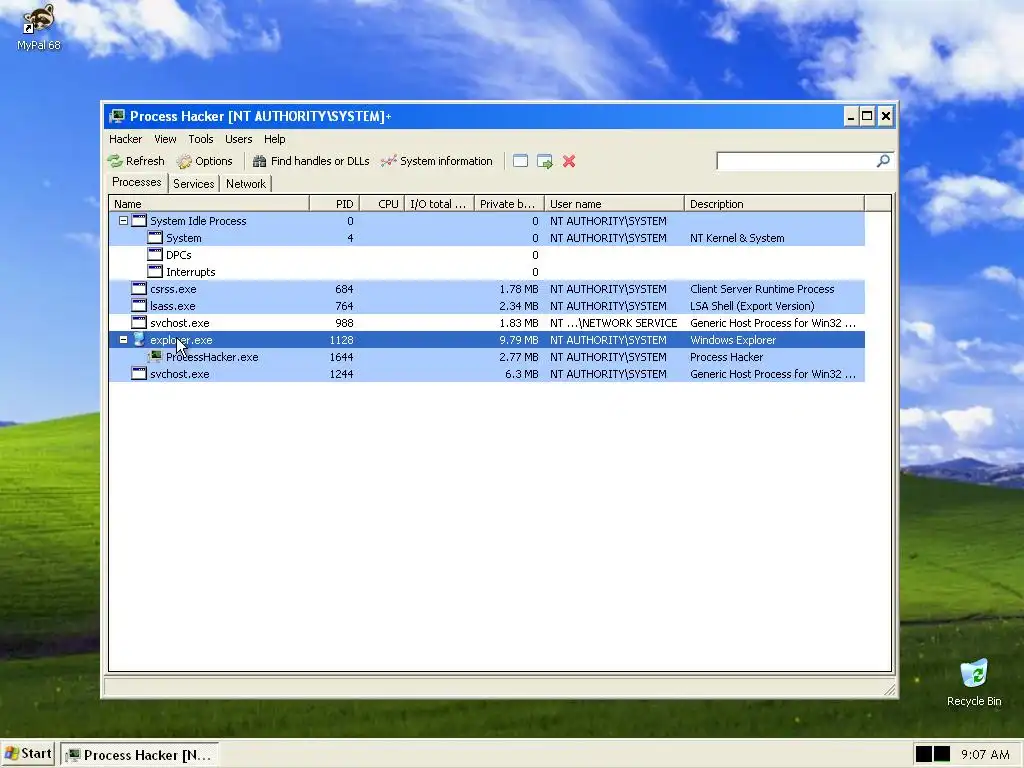This screenshot has width=1024, height=768.
Task: Open the Hacker menu
Action: click(x=125, y=139)
